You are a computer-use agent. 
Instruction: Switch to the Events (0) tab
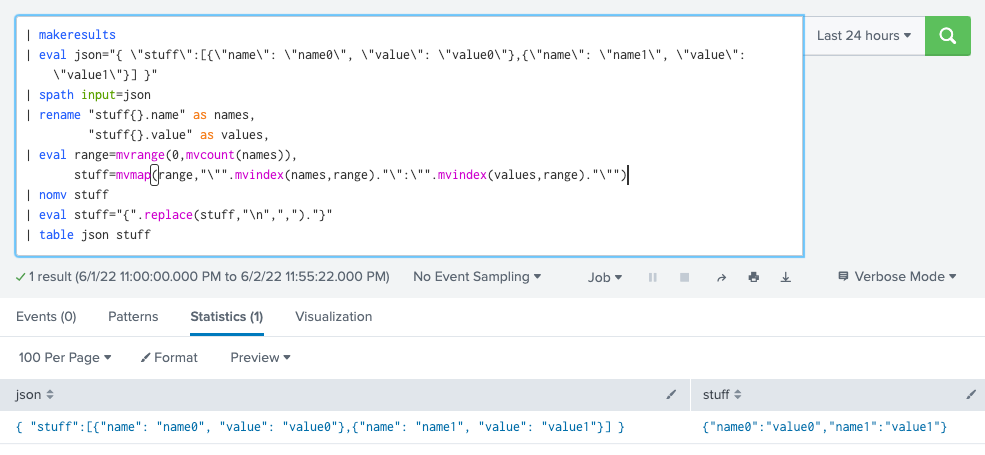pos(46,317)
